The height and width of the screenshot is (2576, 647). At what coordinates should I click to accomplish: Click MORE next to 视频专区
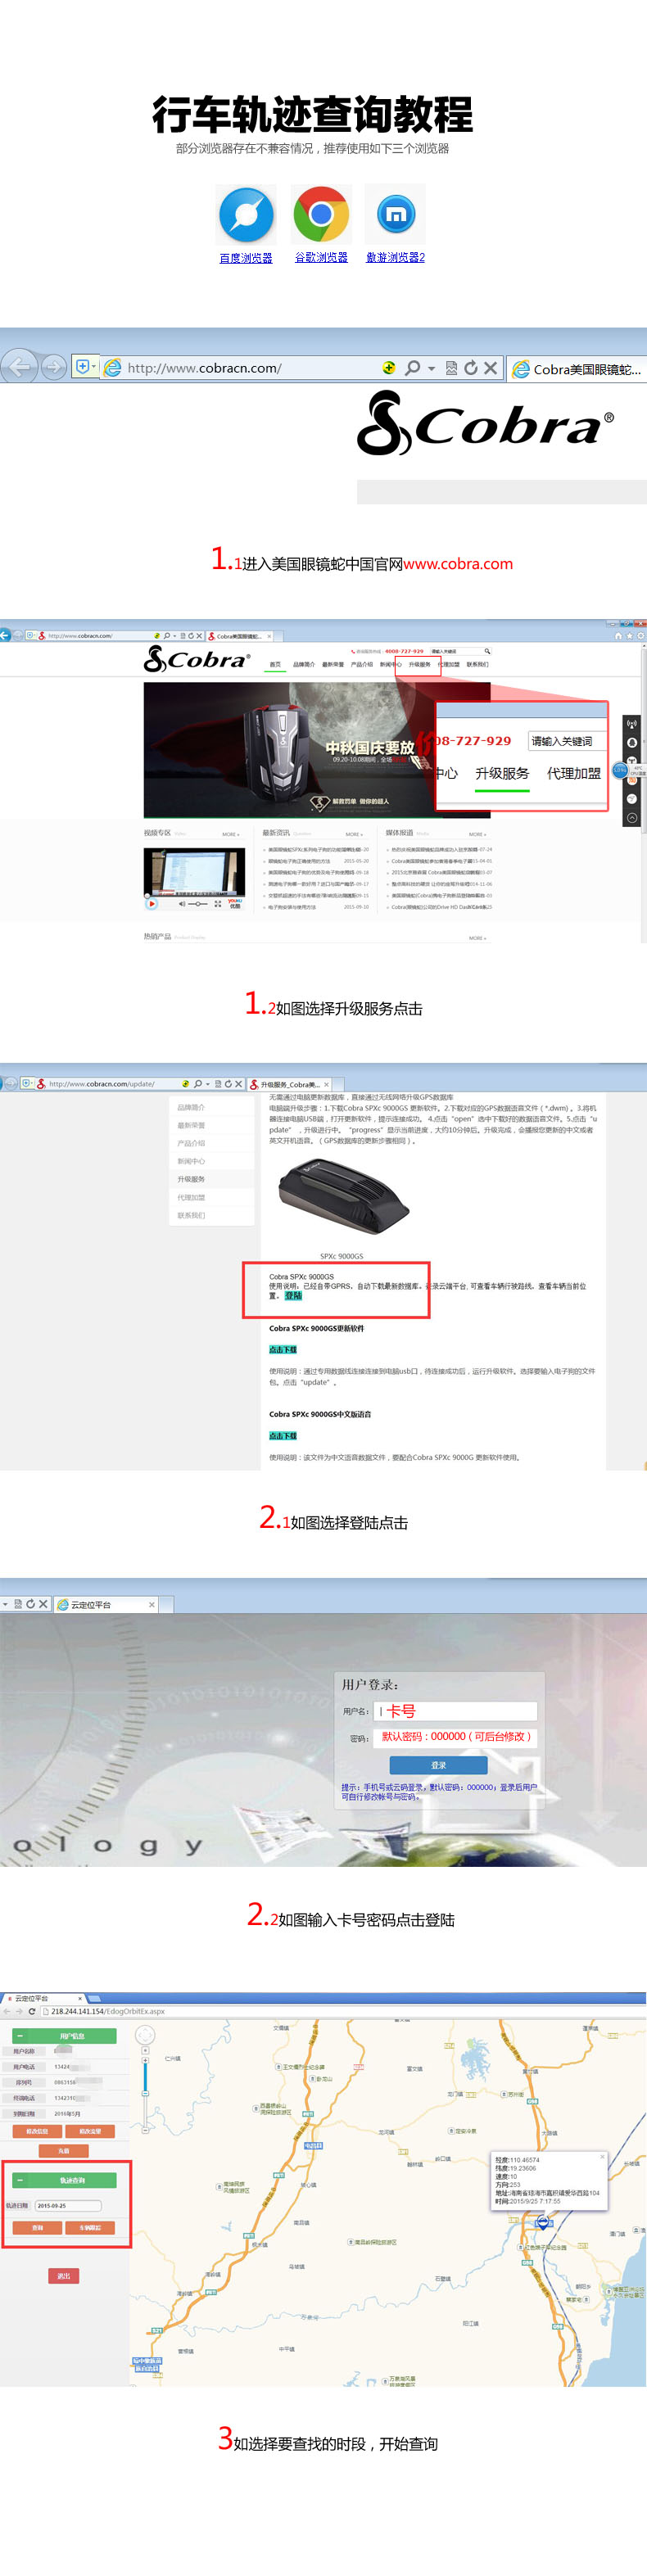pos(230,834)
